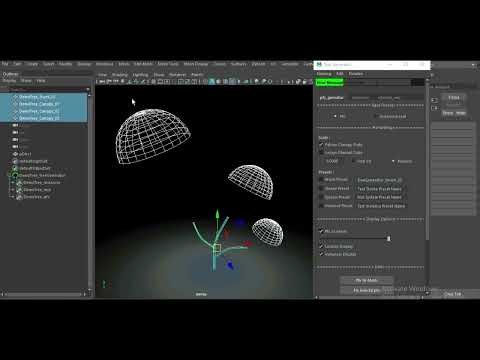This screenshot has width=480, height=360.
Task: Toggle the Update Display checkbox
Action: (x=321, y=246)
